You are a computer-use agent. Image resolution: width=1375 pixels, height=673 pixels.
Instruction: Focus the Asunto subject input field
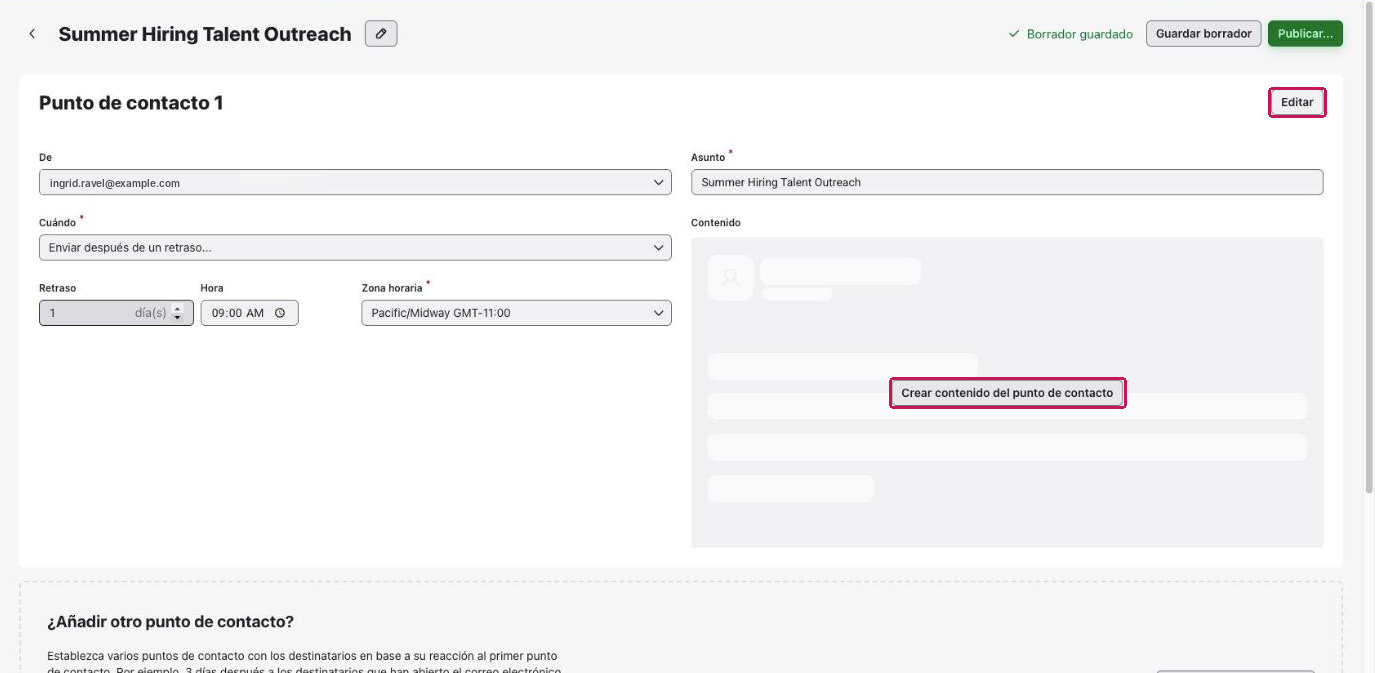pyautogui.click(x=1007, y=182)
